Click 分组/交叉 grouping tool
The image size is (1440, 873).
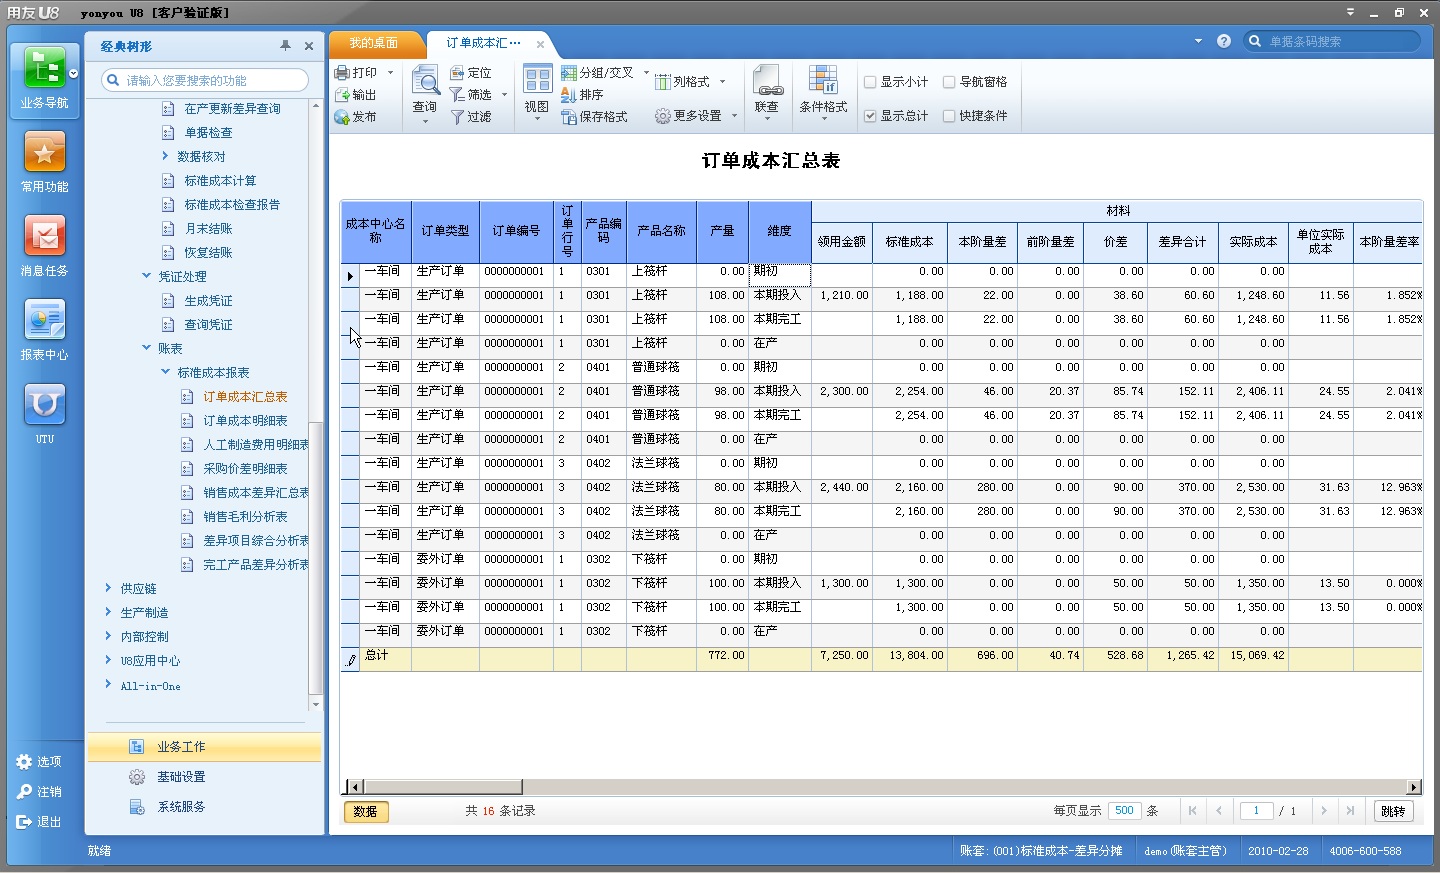pos(598,73)
